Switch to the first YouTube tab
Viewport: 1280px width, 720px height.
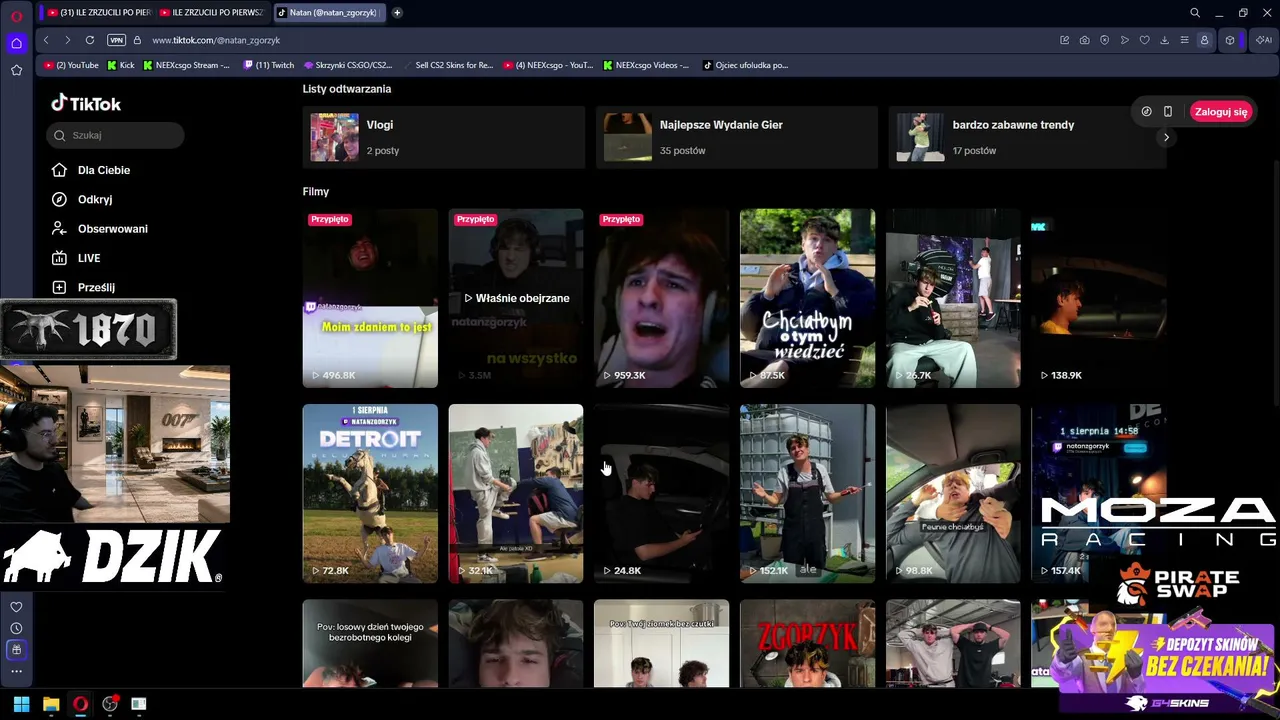point(99,13)
